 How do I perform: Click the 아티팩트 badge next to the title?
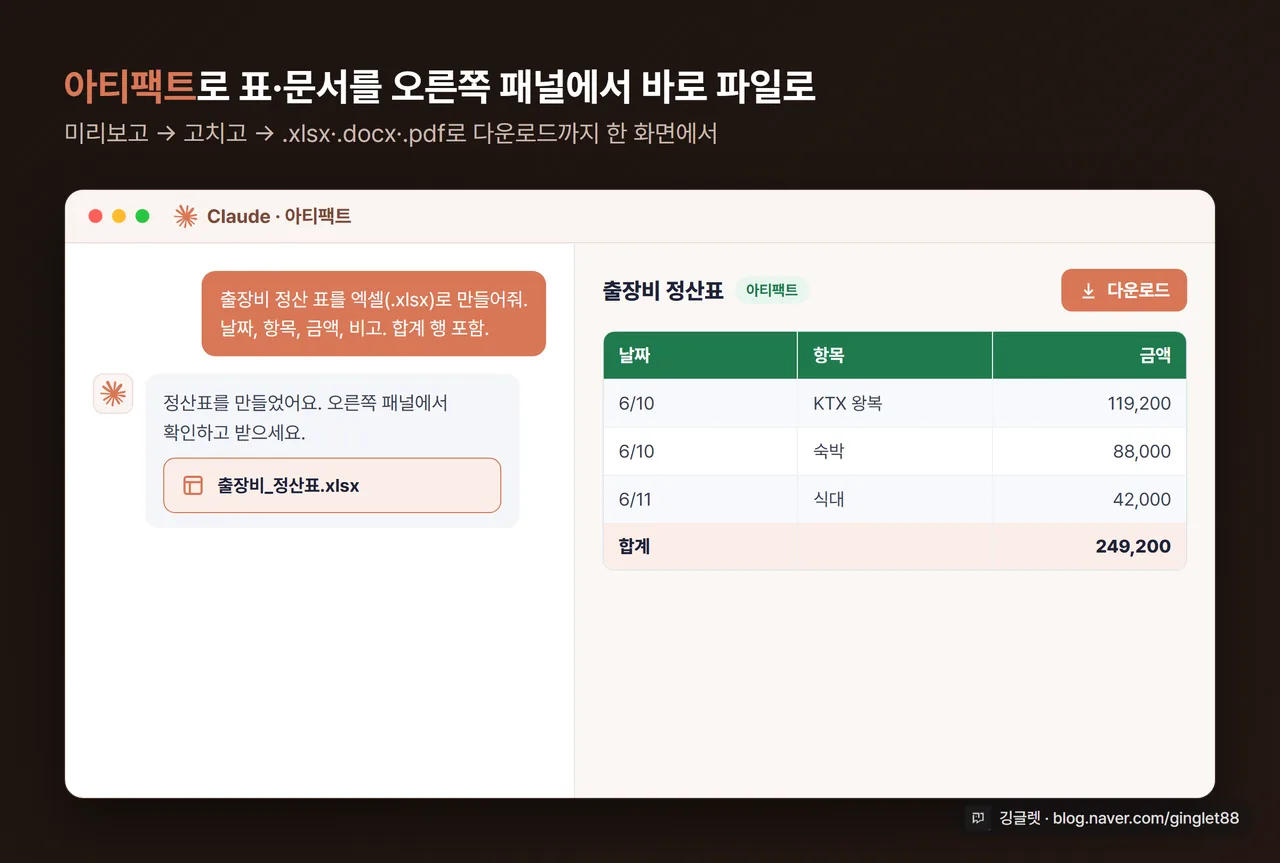coord(772,290)
